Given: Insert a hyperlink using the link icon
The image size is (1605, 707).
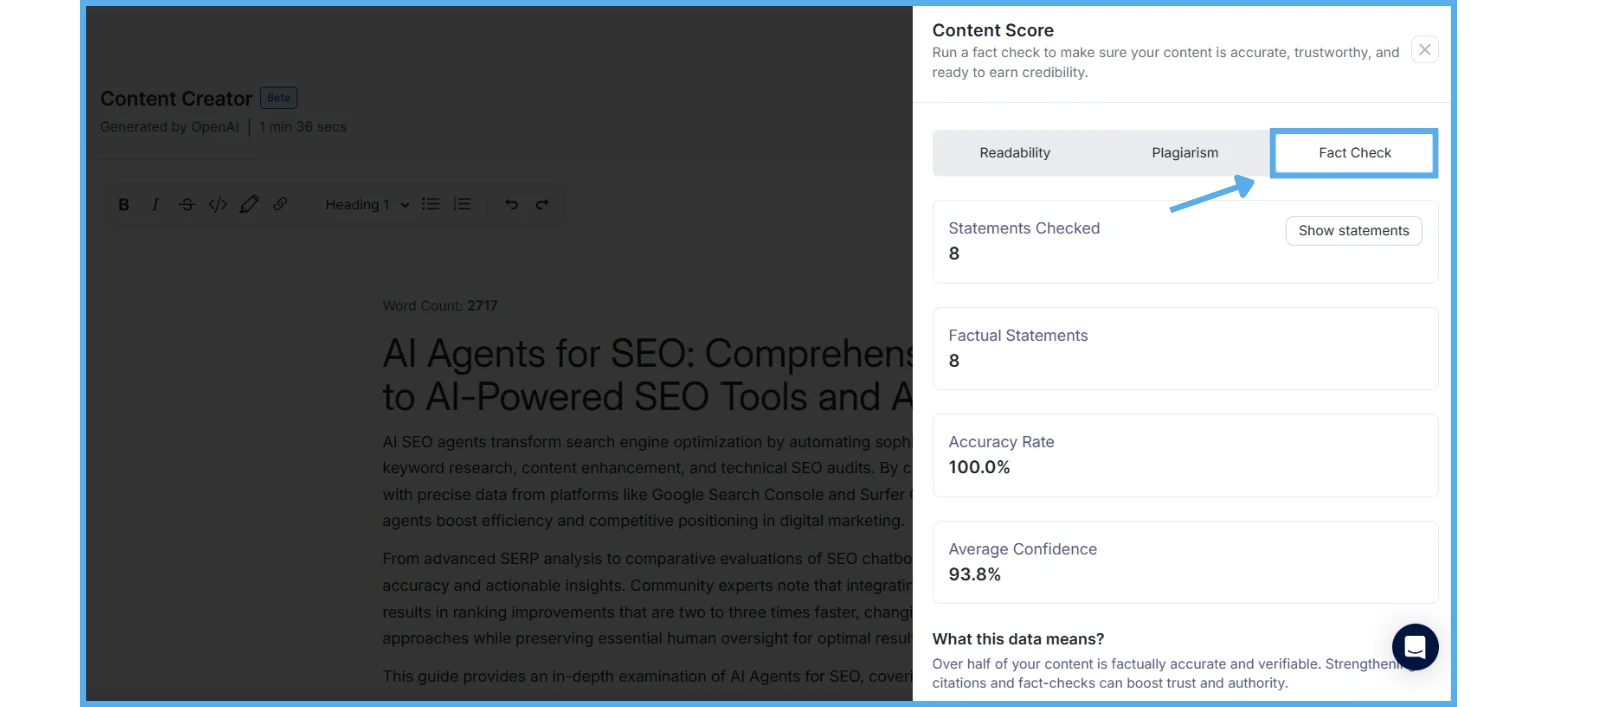Looking at the screenshot, I should 280,204.
